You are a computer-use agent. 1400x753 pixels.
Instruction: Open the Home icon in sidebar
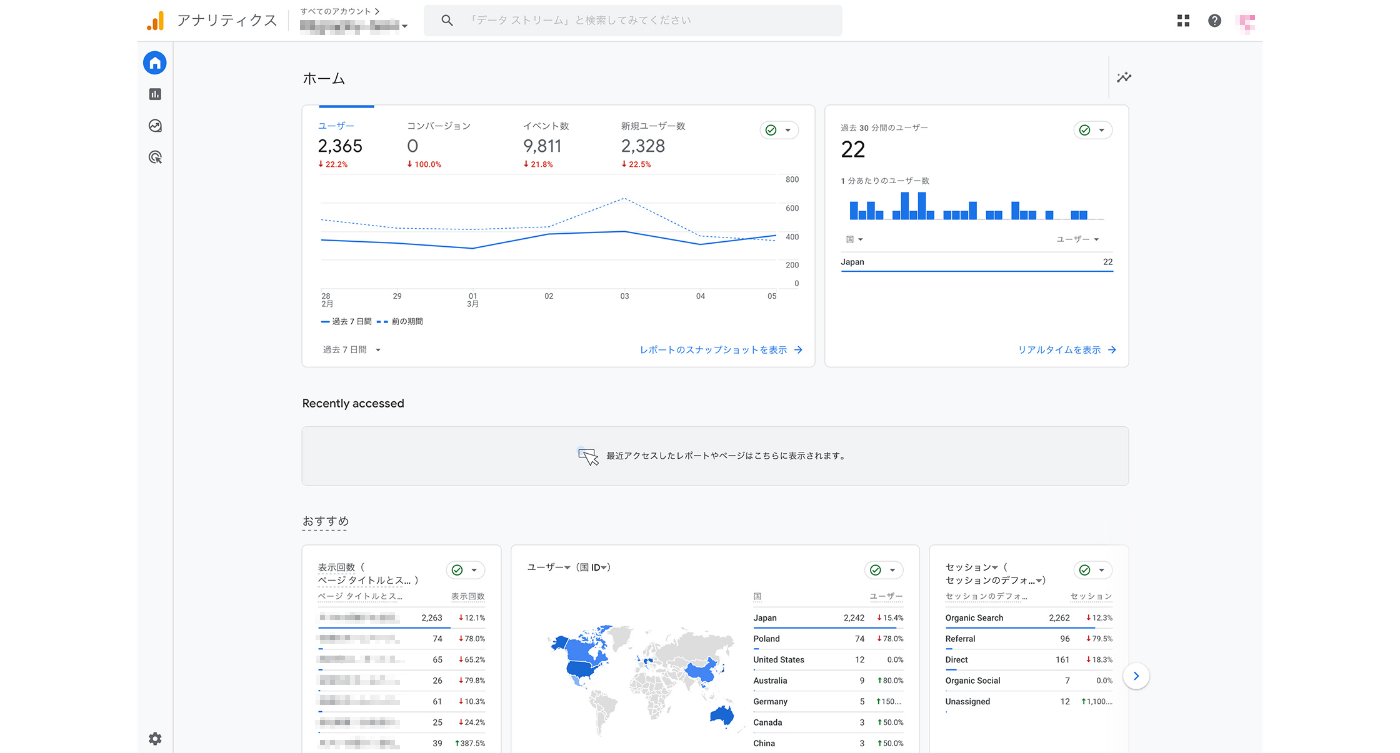(x=154, y=63)
